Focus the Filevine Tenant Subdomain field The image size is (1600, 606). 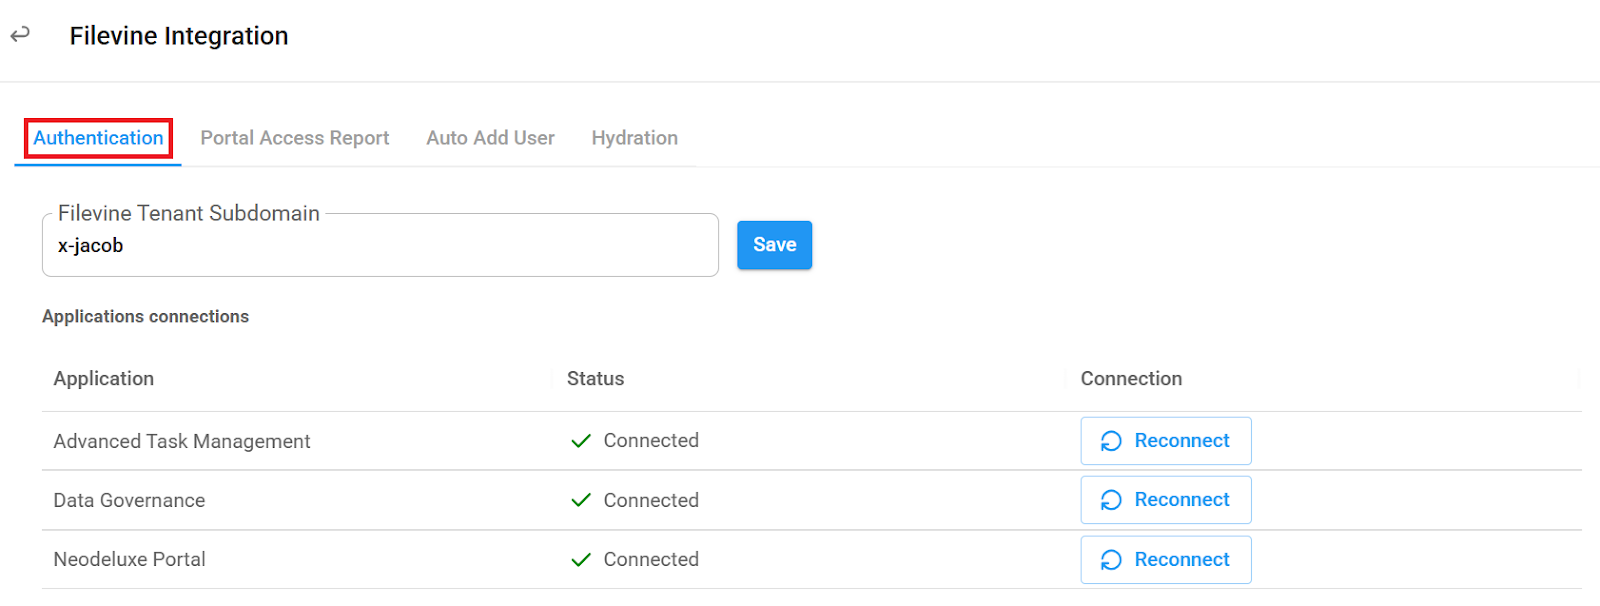(380, 245)
